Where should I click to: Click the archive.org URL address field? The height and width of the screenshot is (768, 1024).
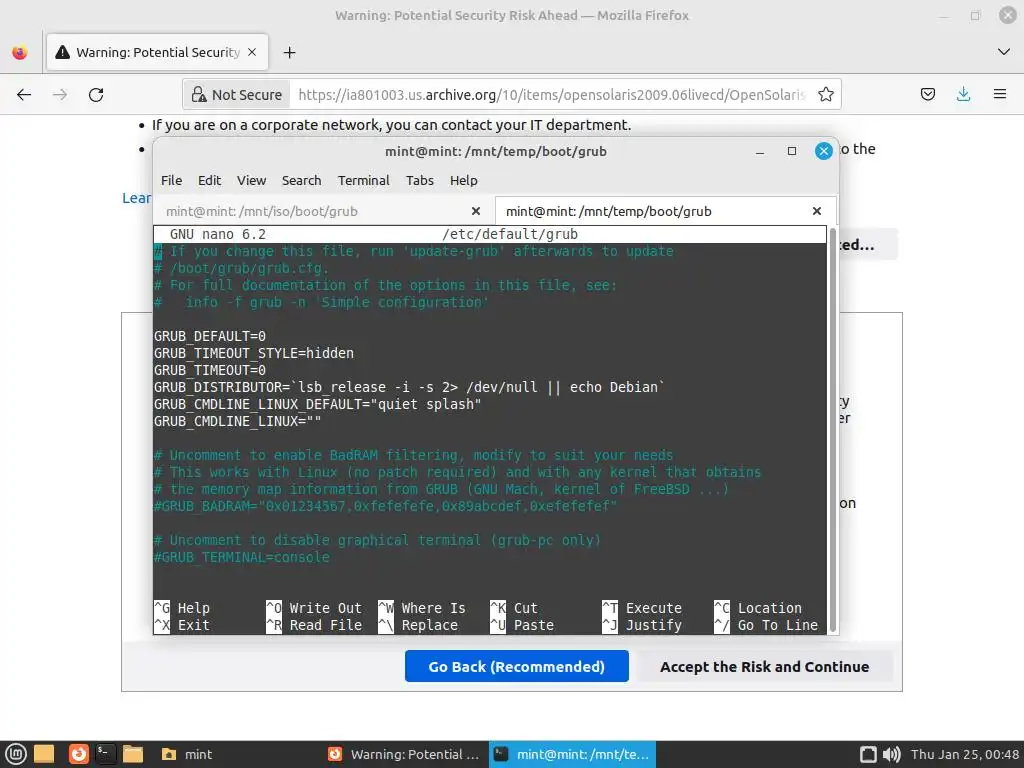(x=552, y=95)
